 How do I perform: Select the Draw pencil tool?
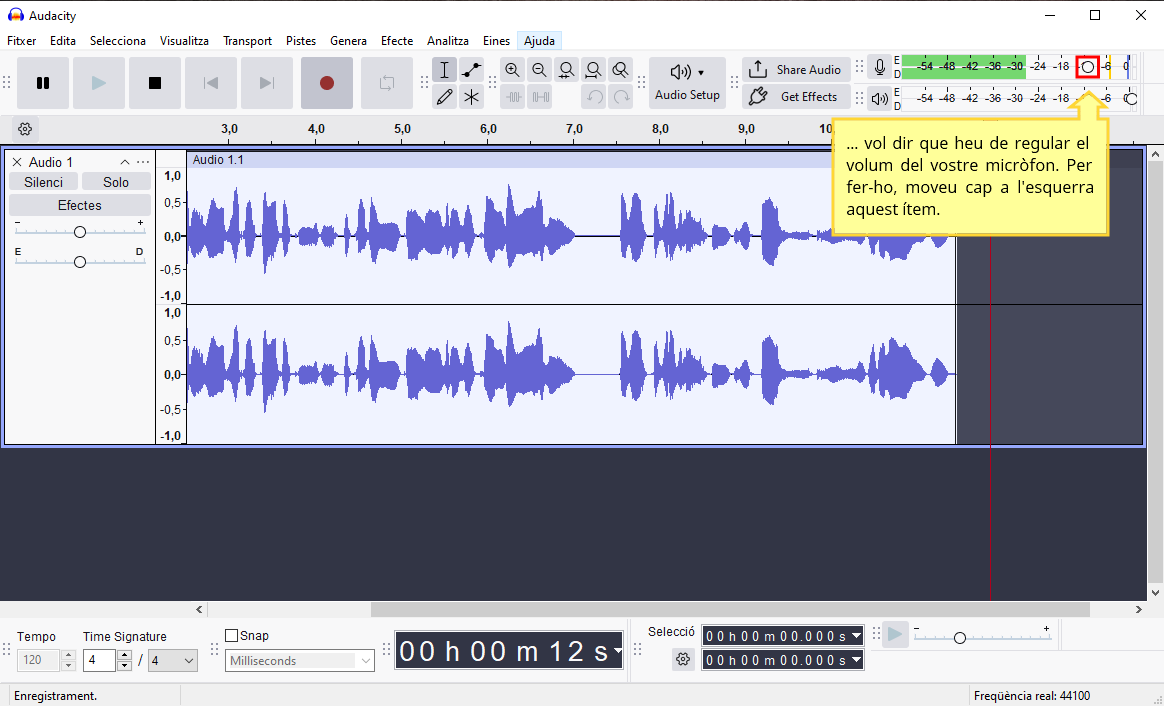[x=444, y=97]
